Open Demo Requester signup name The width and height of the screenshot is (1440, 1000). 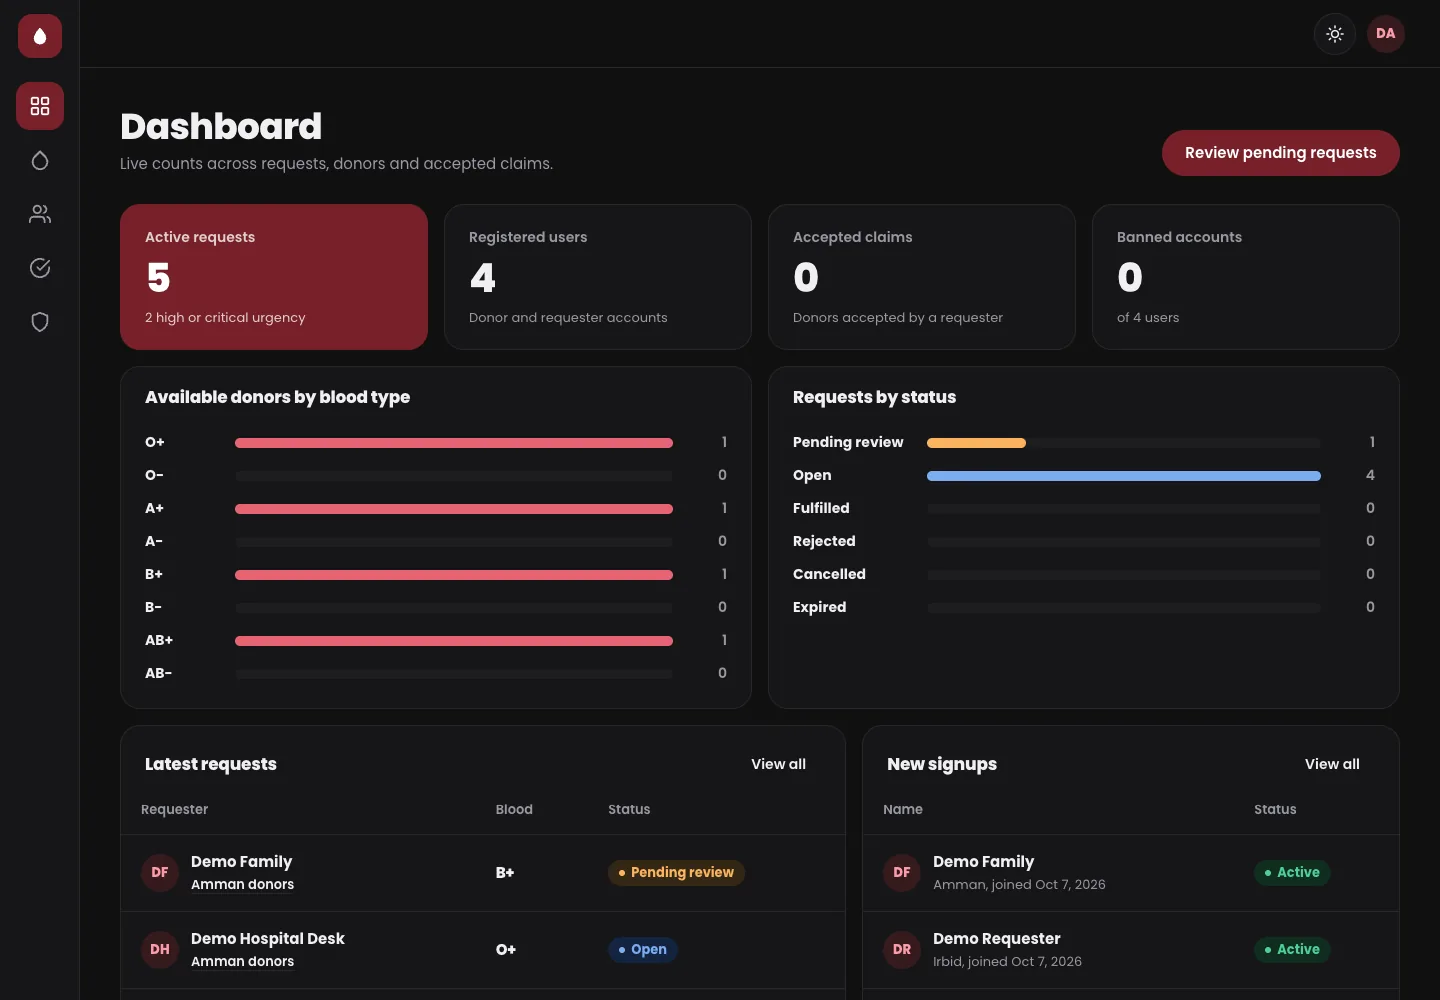[x=997, y=939]
